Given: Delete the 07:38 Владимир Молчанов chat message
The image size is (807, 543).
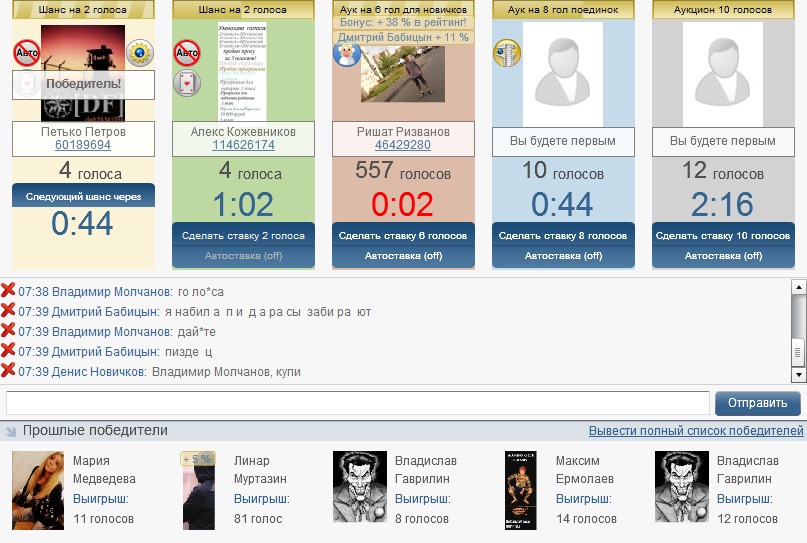Looking at the screenshot, I should (x=8, y=291).
